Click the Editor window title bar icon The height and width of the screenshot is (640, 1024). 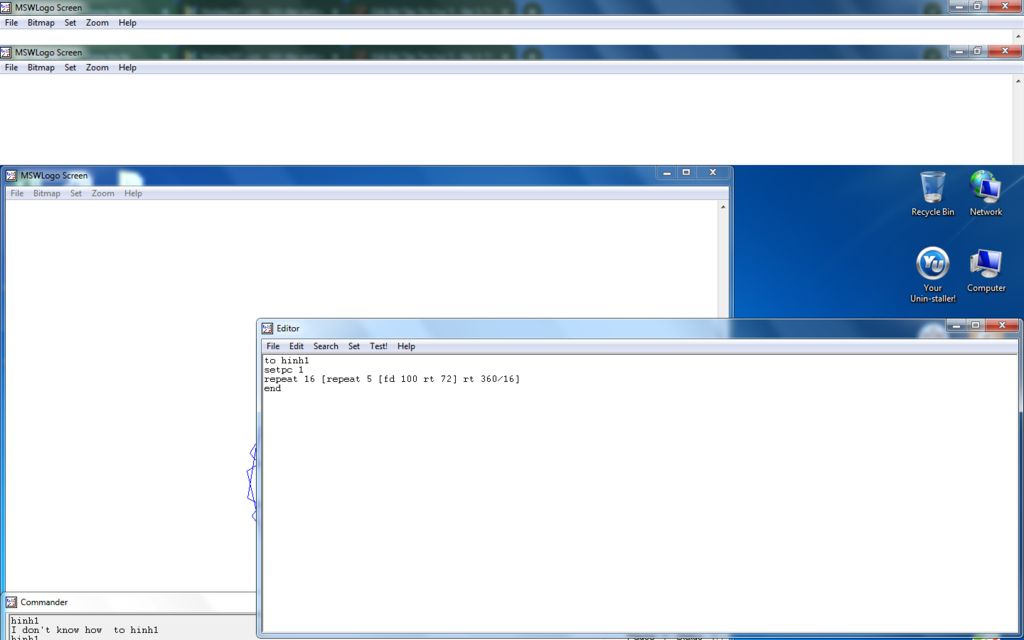(x=267, y=328)
